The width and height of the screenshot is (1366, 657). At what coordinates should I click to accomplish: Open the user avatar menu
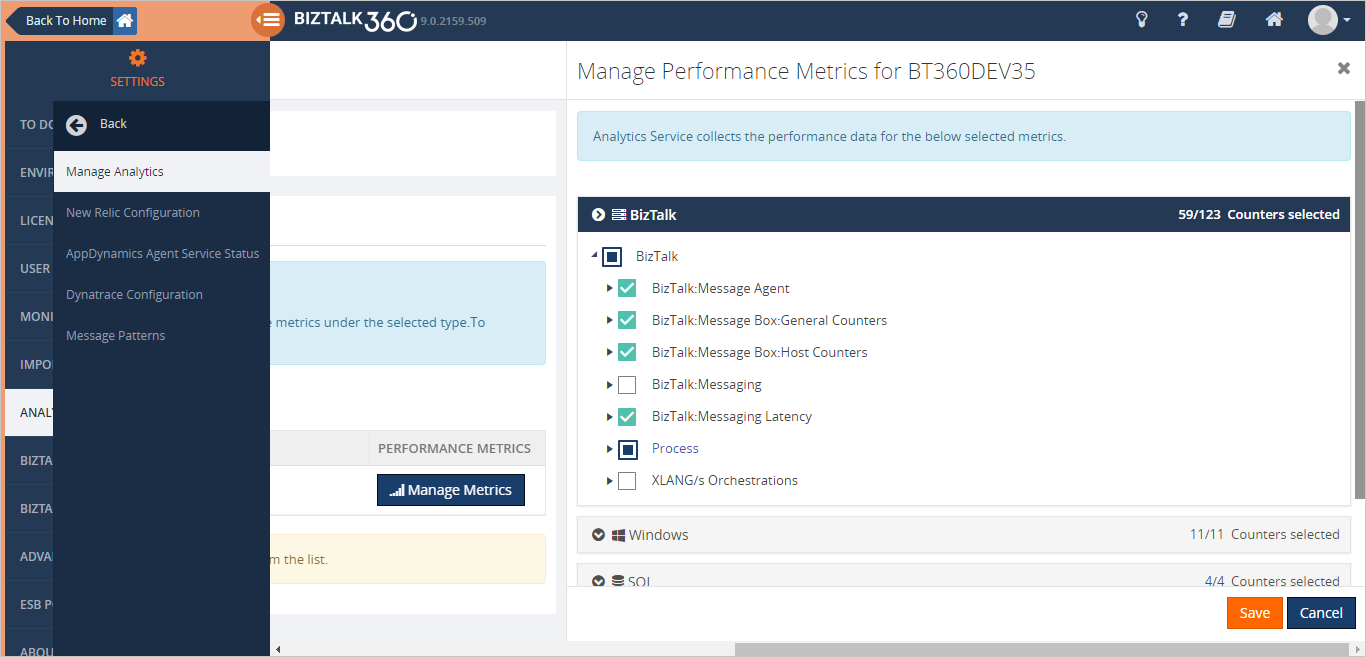pyautogui.click(x=1329, y=20)
